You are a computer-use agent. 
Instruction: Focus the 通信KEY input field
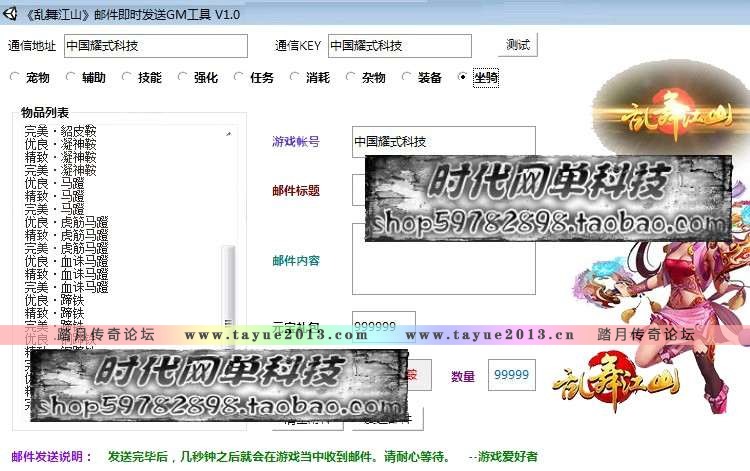[x=400, y=46]
